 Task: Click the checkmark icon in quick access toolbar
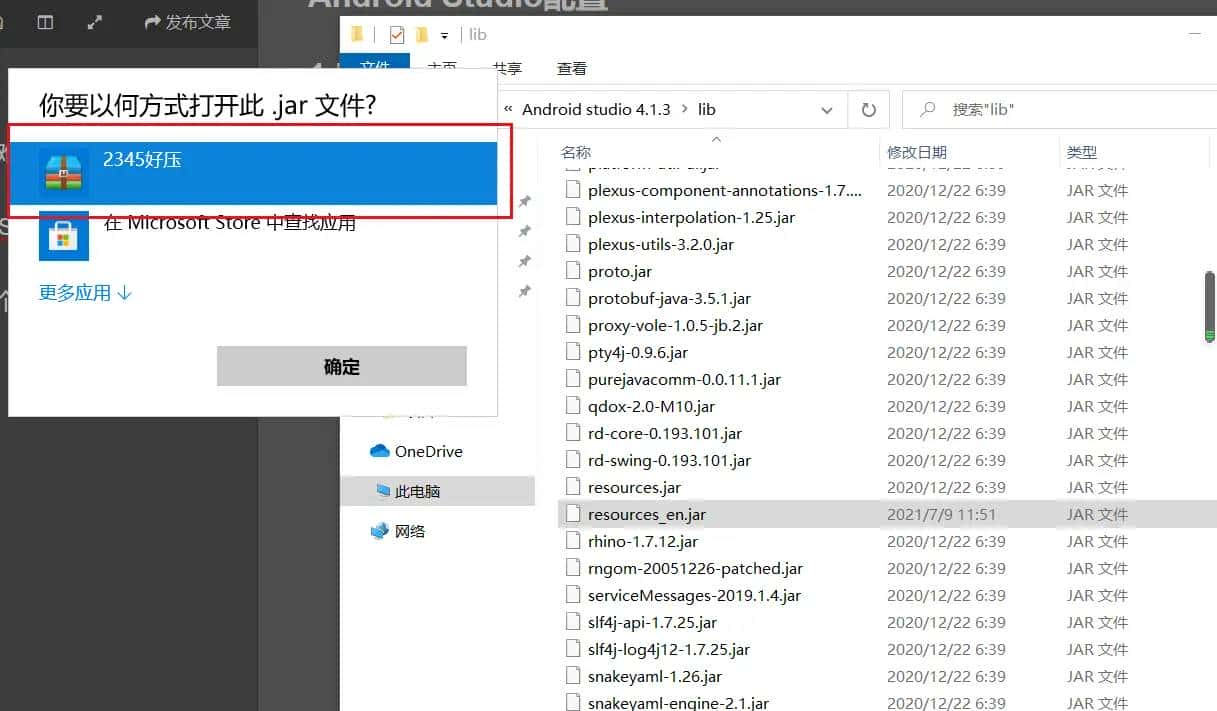click(x=396, y=33)
